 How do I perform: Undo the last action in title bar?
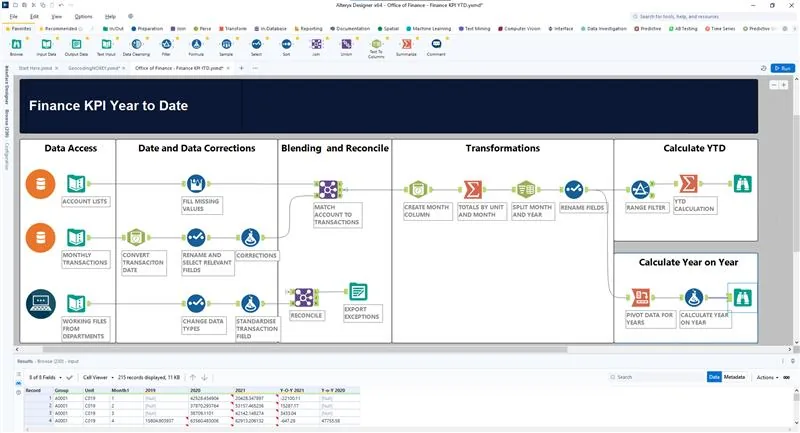point(61,5)
